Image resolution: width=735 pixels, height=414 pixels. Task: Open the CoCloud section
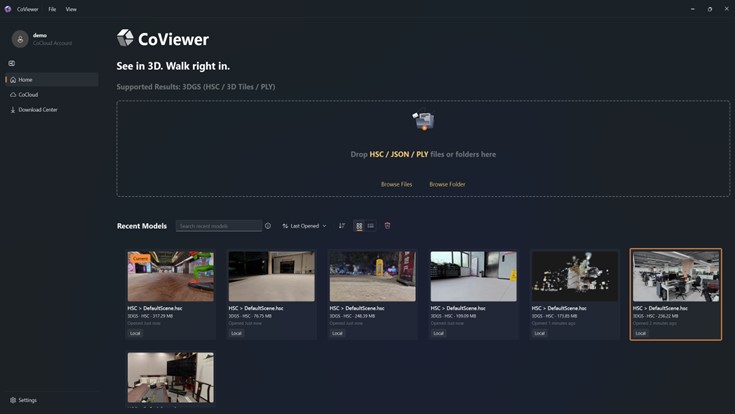pyautogui.click(x=52, y=95)
